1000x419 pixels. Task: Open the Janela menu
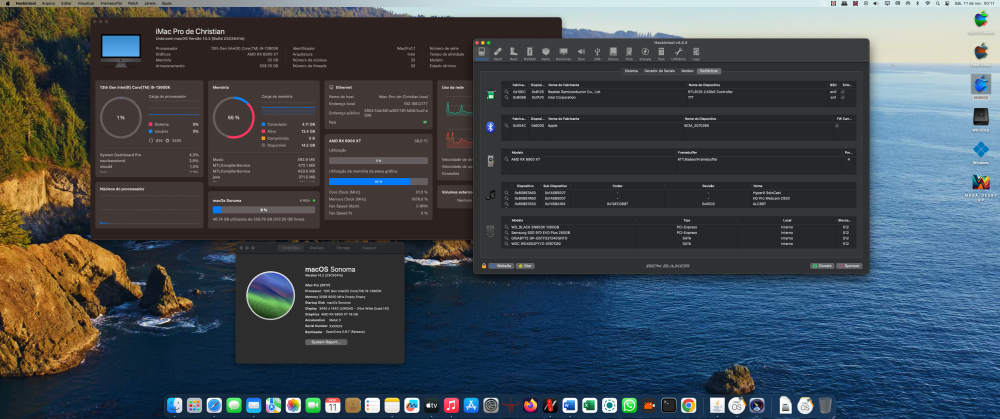point(151,3)
